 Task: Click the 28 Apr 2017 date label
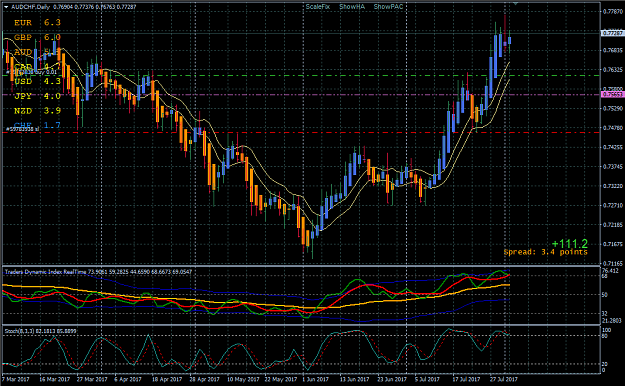point(204,379)
